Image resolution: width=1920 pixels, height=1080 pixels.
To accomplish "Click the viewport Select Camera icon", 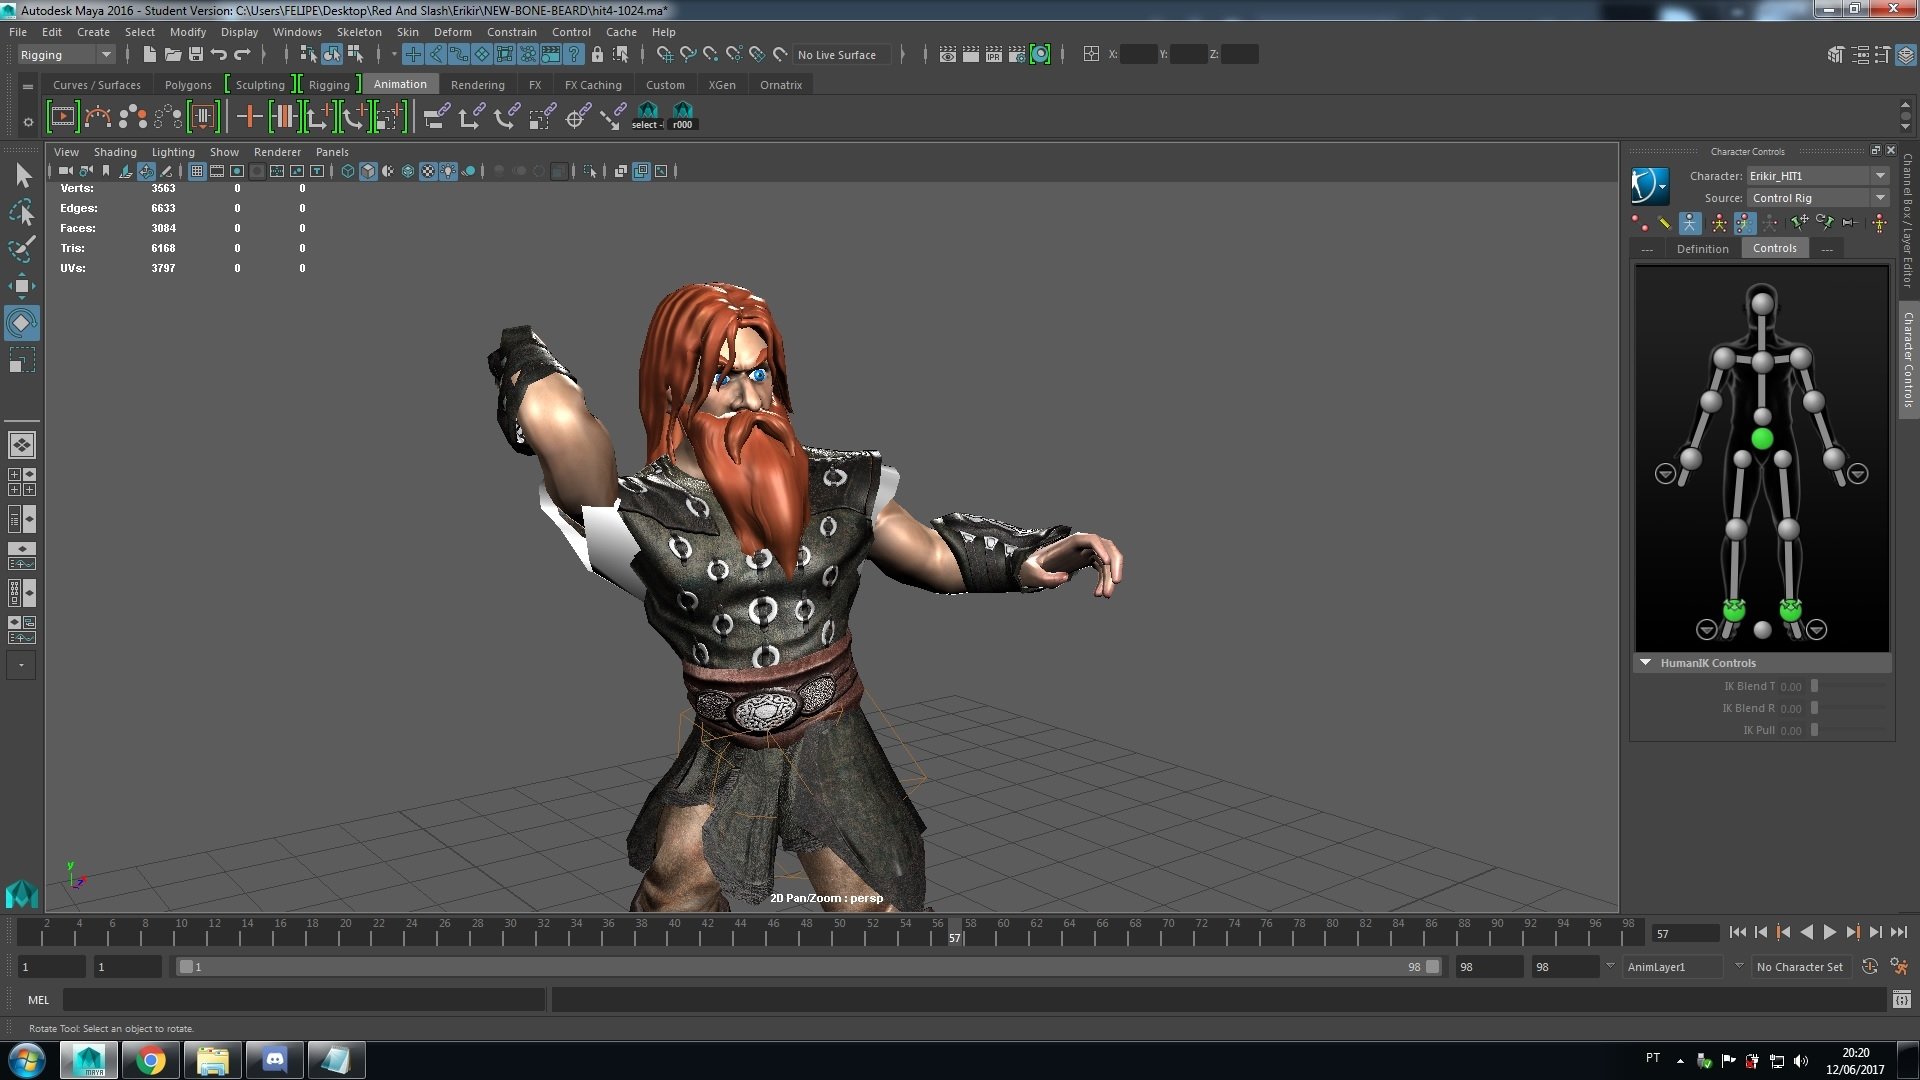I will click(x=65, y=171).
